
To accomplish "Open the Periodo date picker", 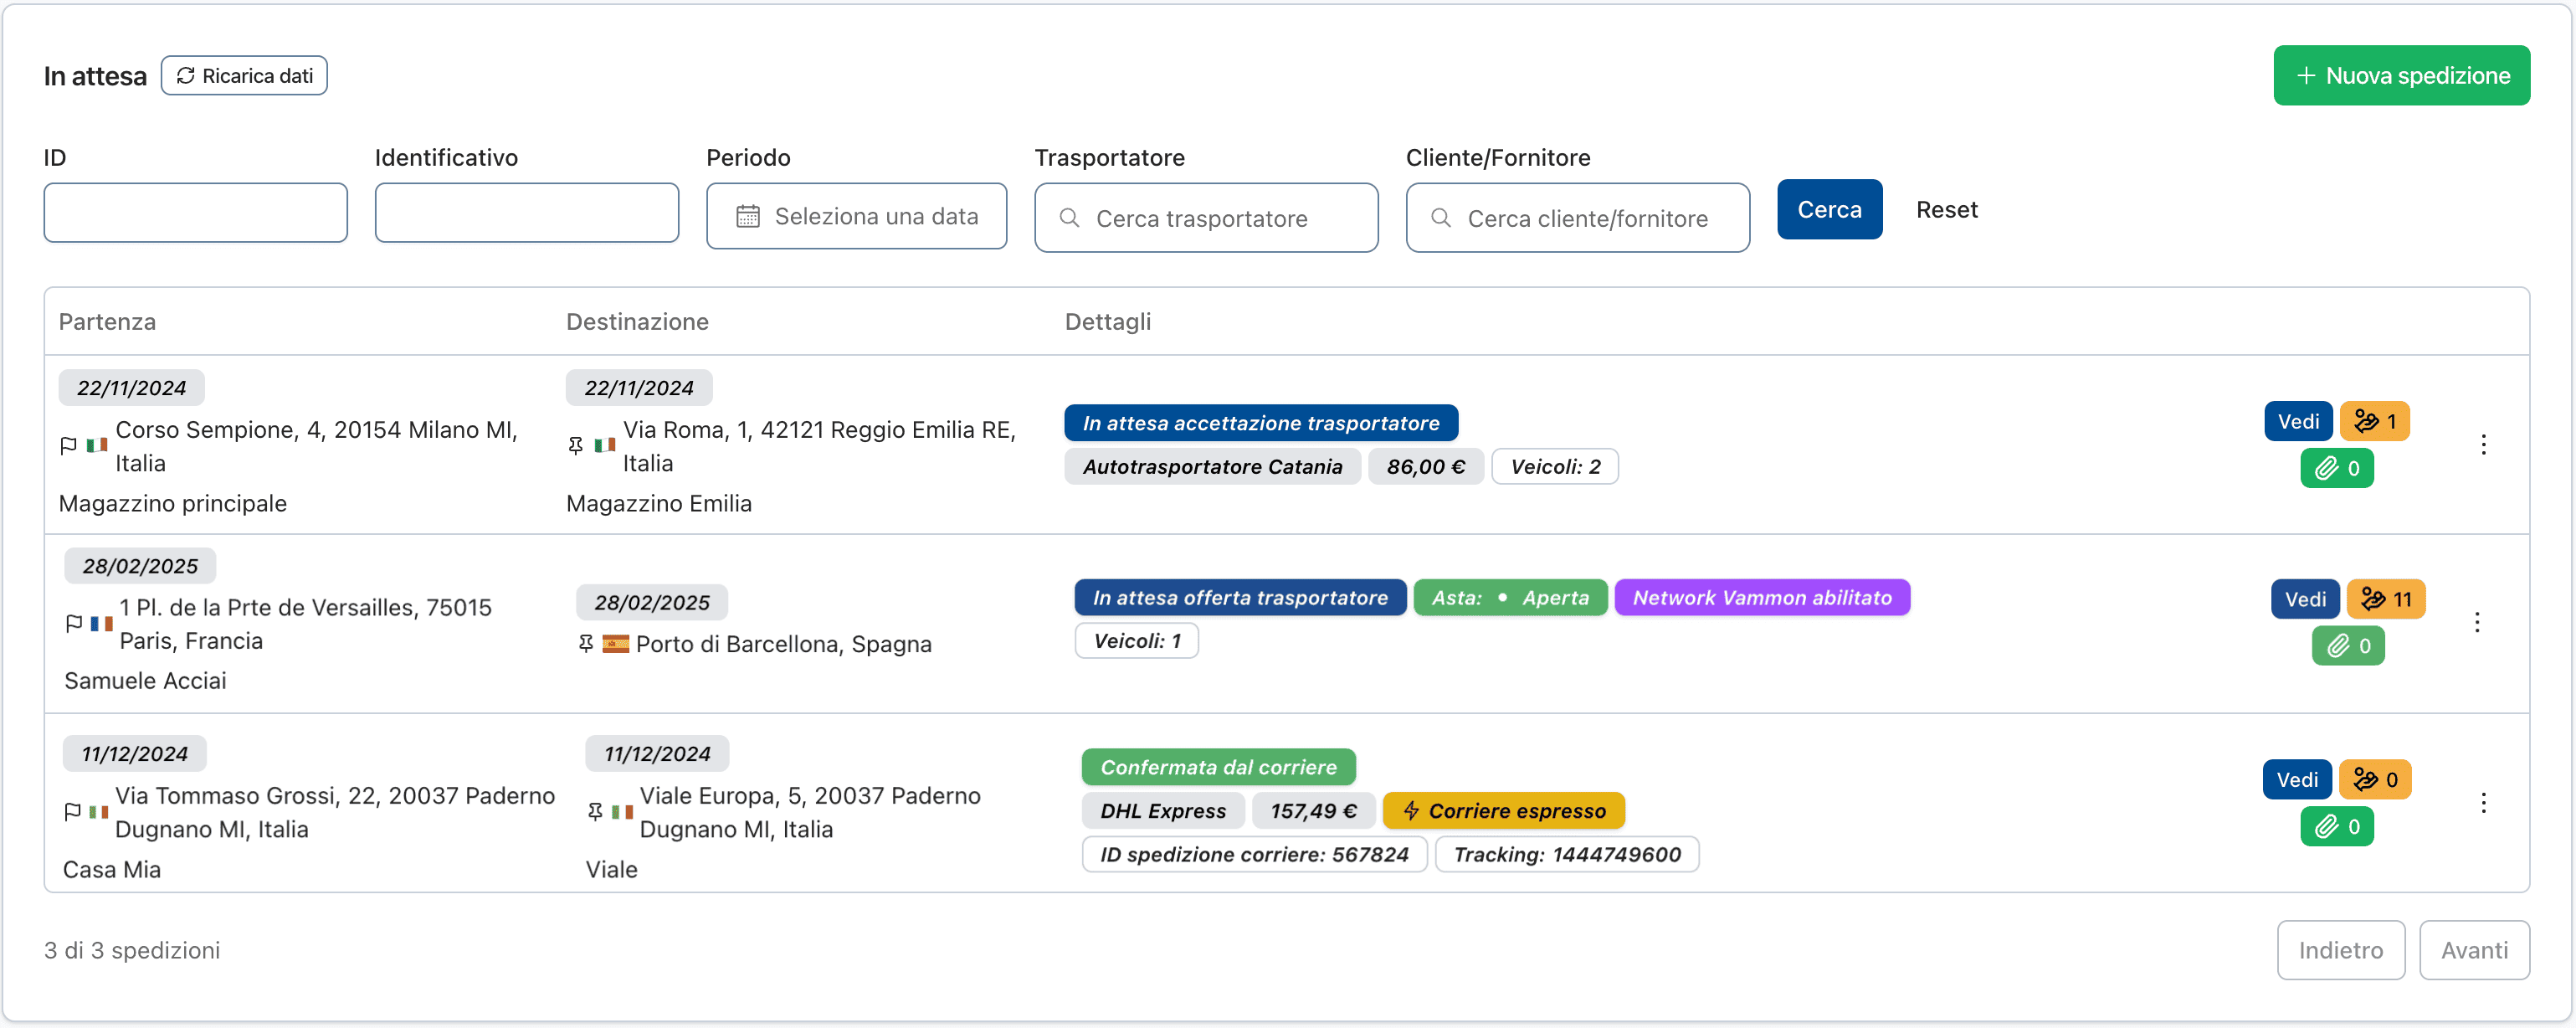I will (856, 216).
